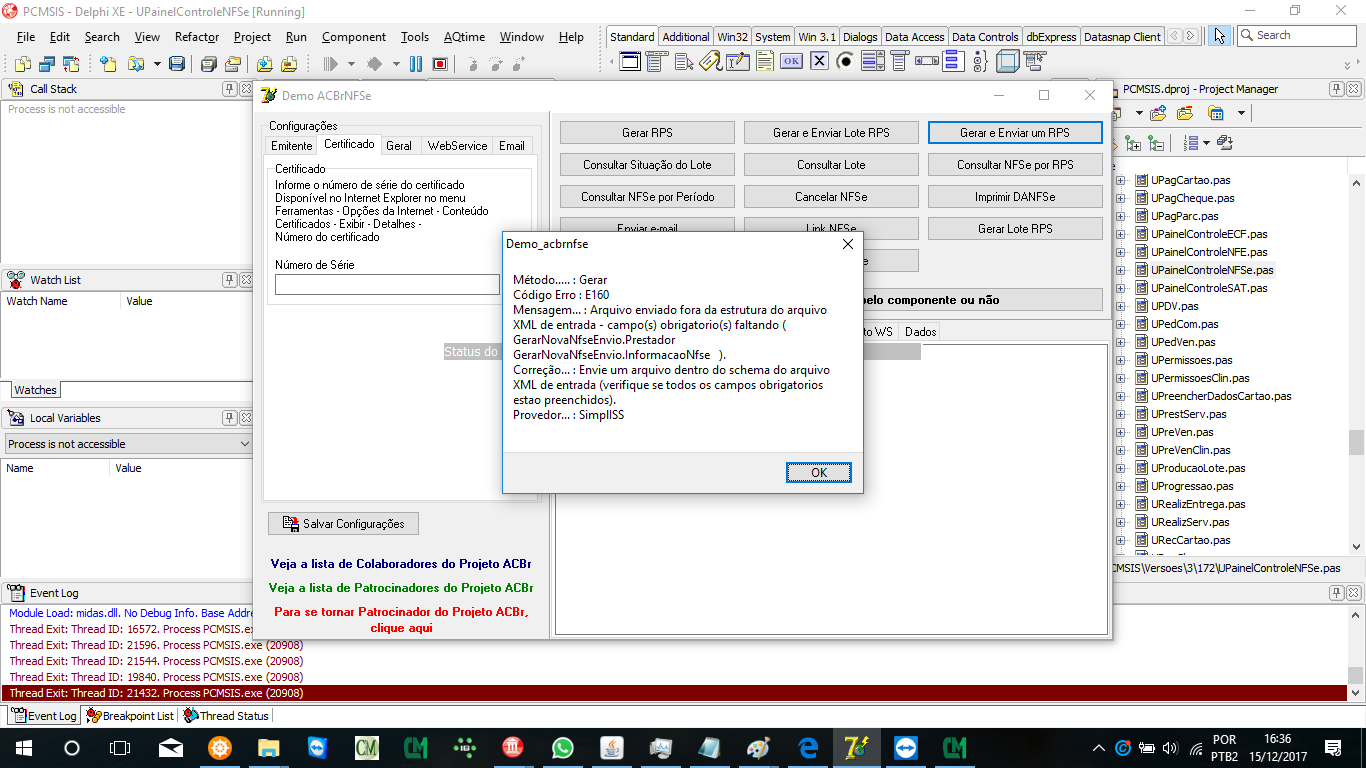This screenshot has width=1366, height=768.
Task: Click the arrow pointer selection tool
Action: tap(1219, 36)
